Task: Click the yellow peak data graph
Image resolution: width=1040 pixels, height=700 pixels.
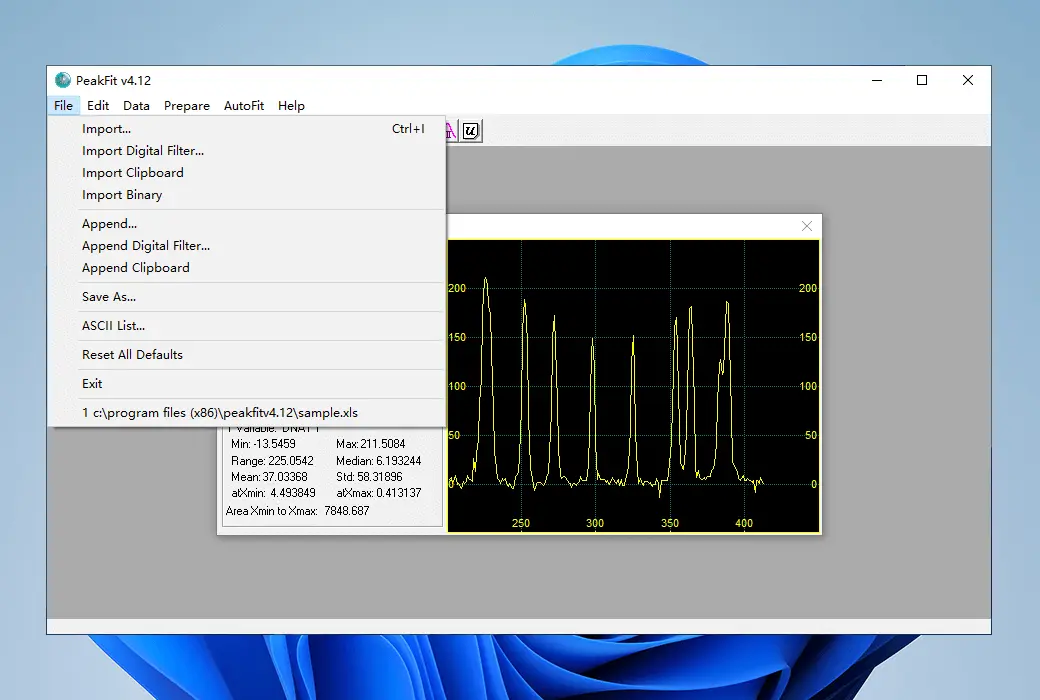Action: 633,385
